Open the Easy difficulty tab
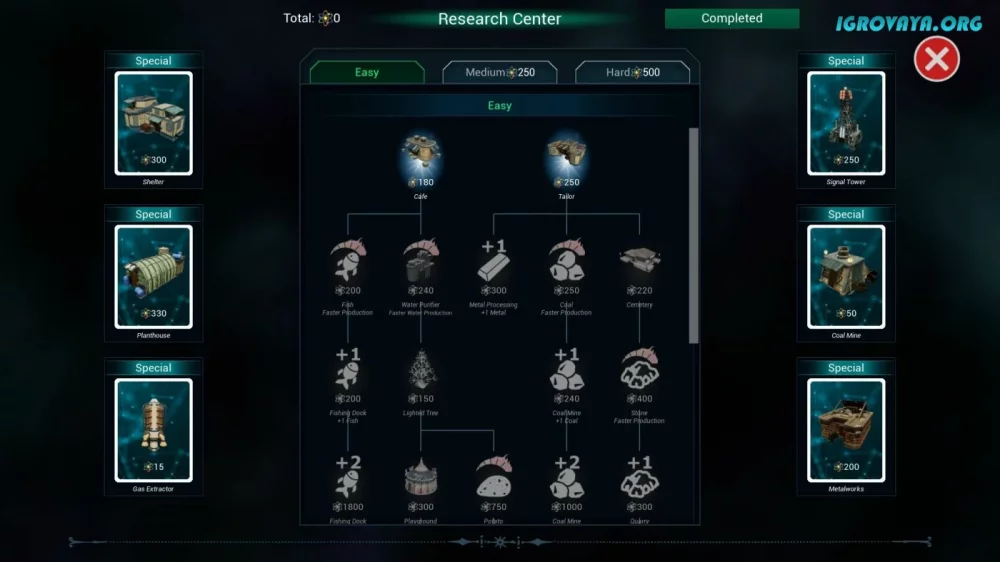The width and height of the screenshot is (1000, 562). click(x=367, y=72)
